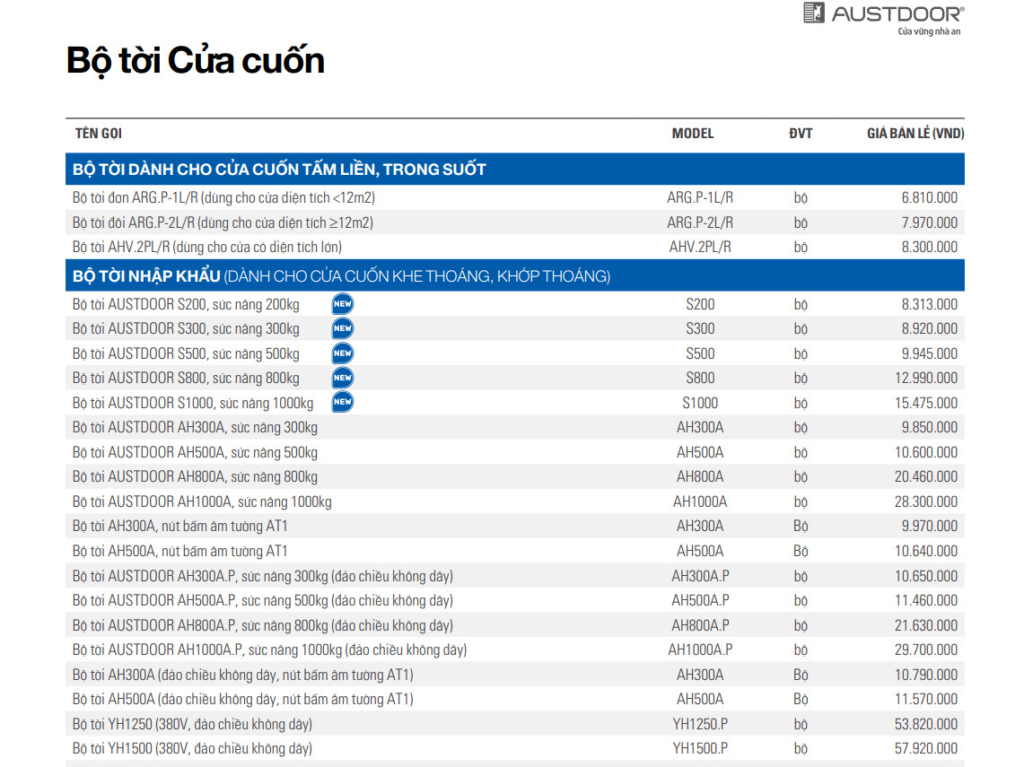Click the NEW badge on the S800 row
Viewport: 1024px width, 767px height.
(343, 378)
